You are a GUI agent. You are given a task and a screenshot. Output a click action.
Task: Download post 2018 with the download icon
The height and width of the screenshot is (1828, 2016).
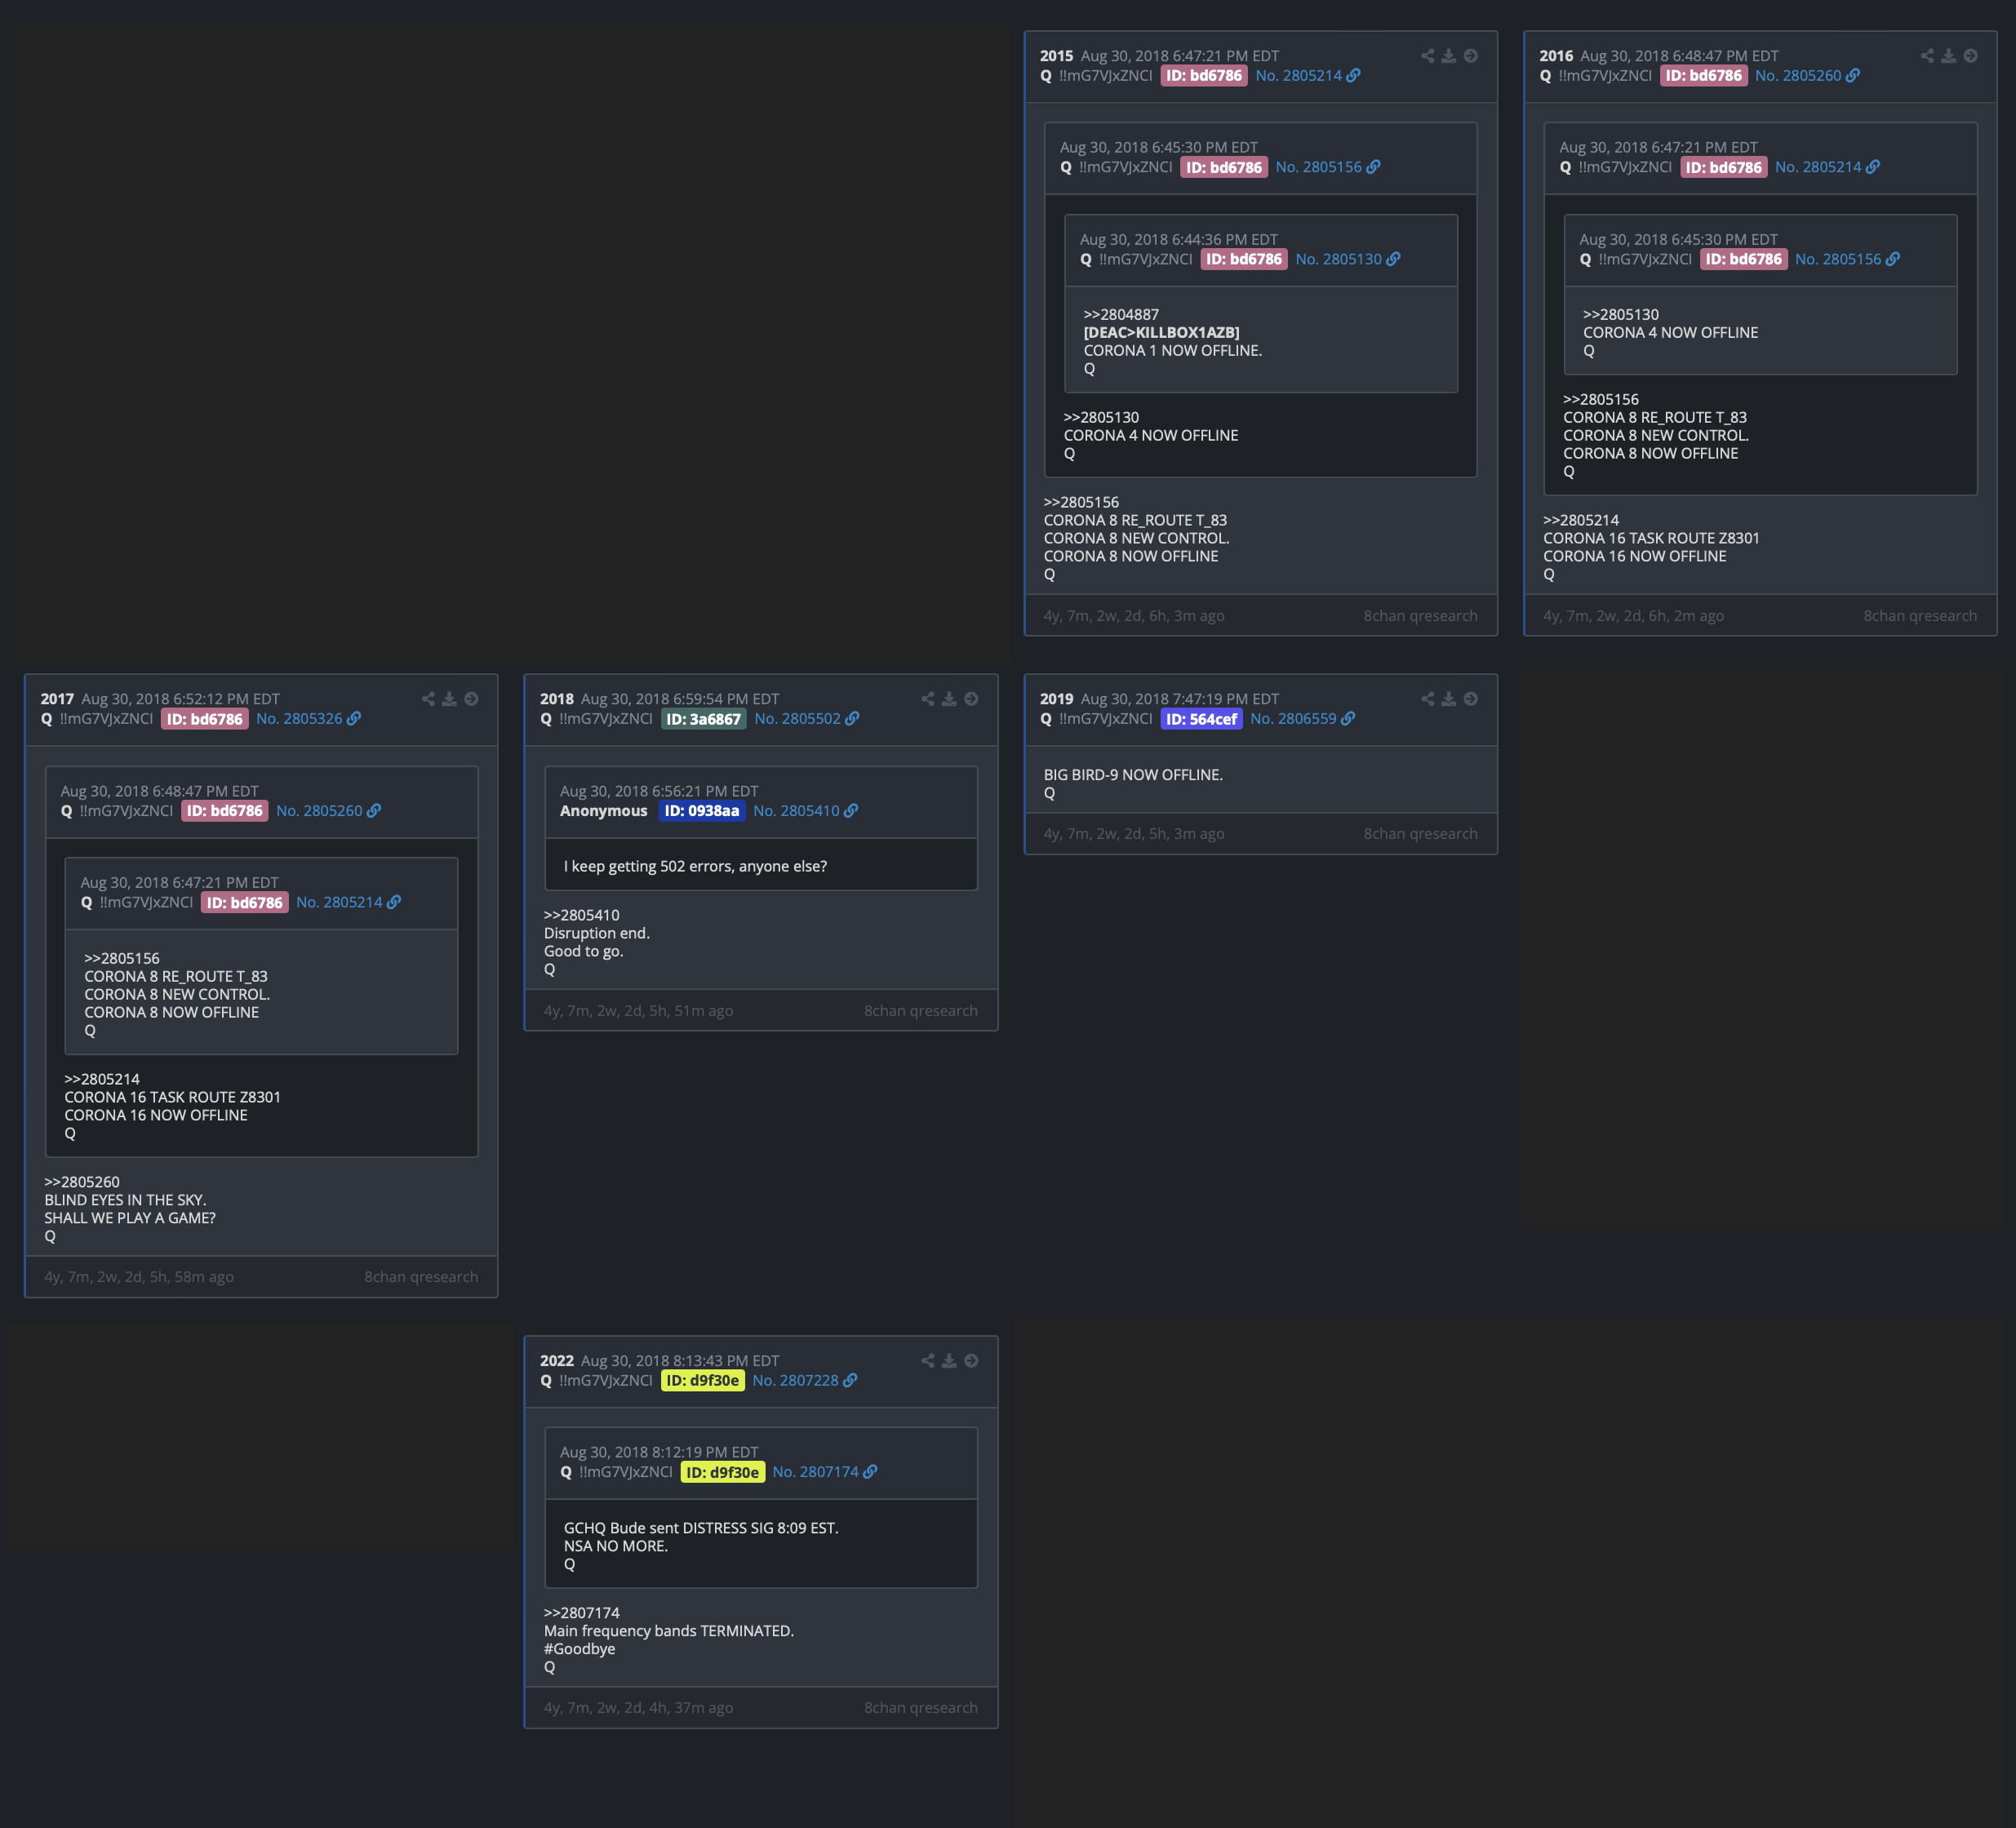coord(949,699)
